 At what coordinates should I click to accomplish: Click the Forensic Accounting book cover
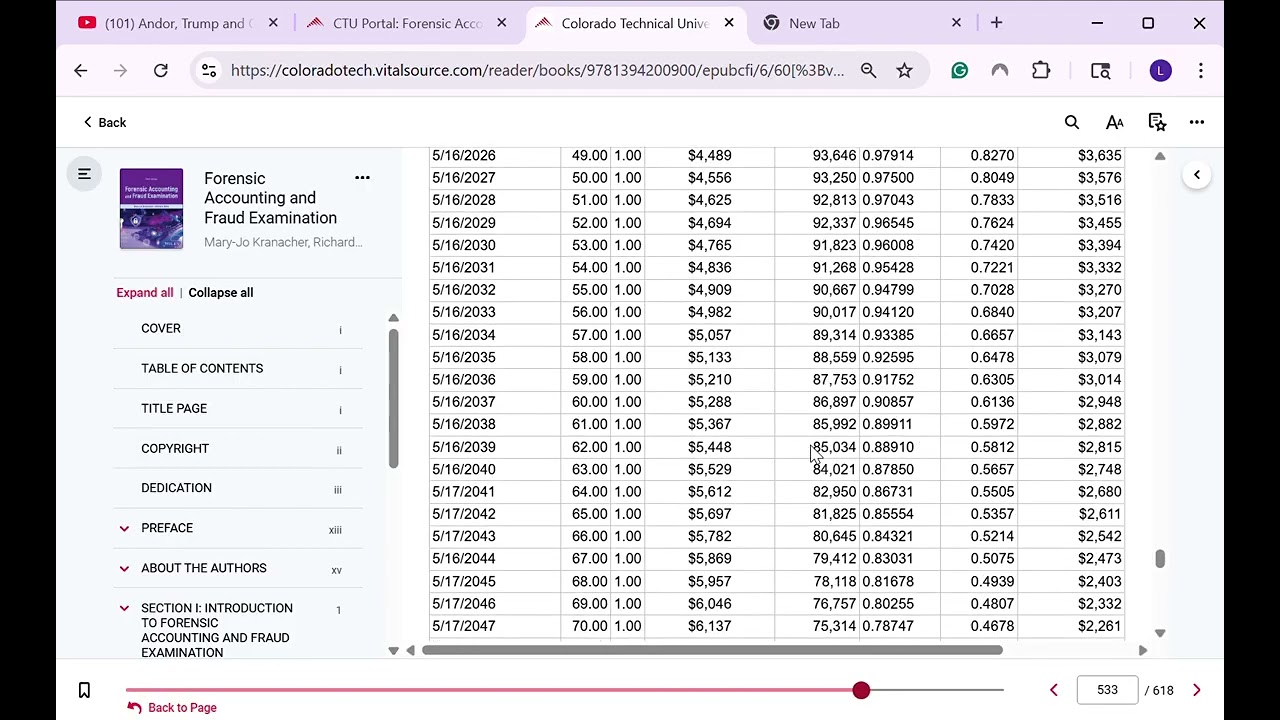(x=151, y=209)
